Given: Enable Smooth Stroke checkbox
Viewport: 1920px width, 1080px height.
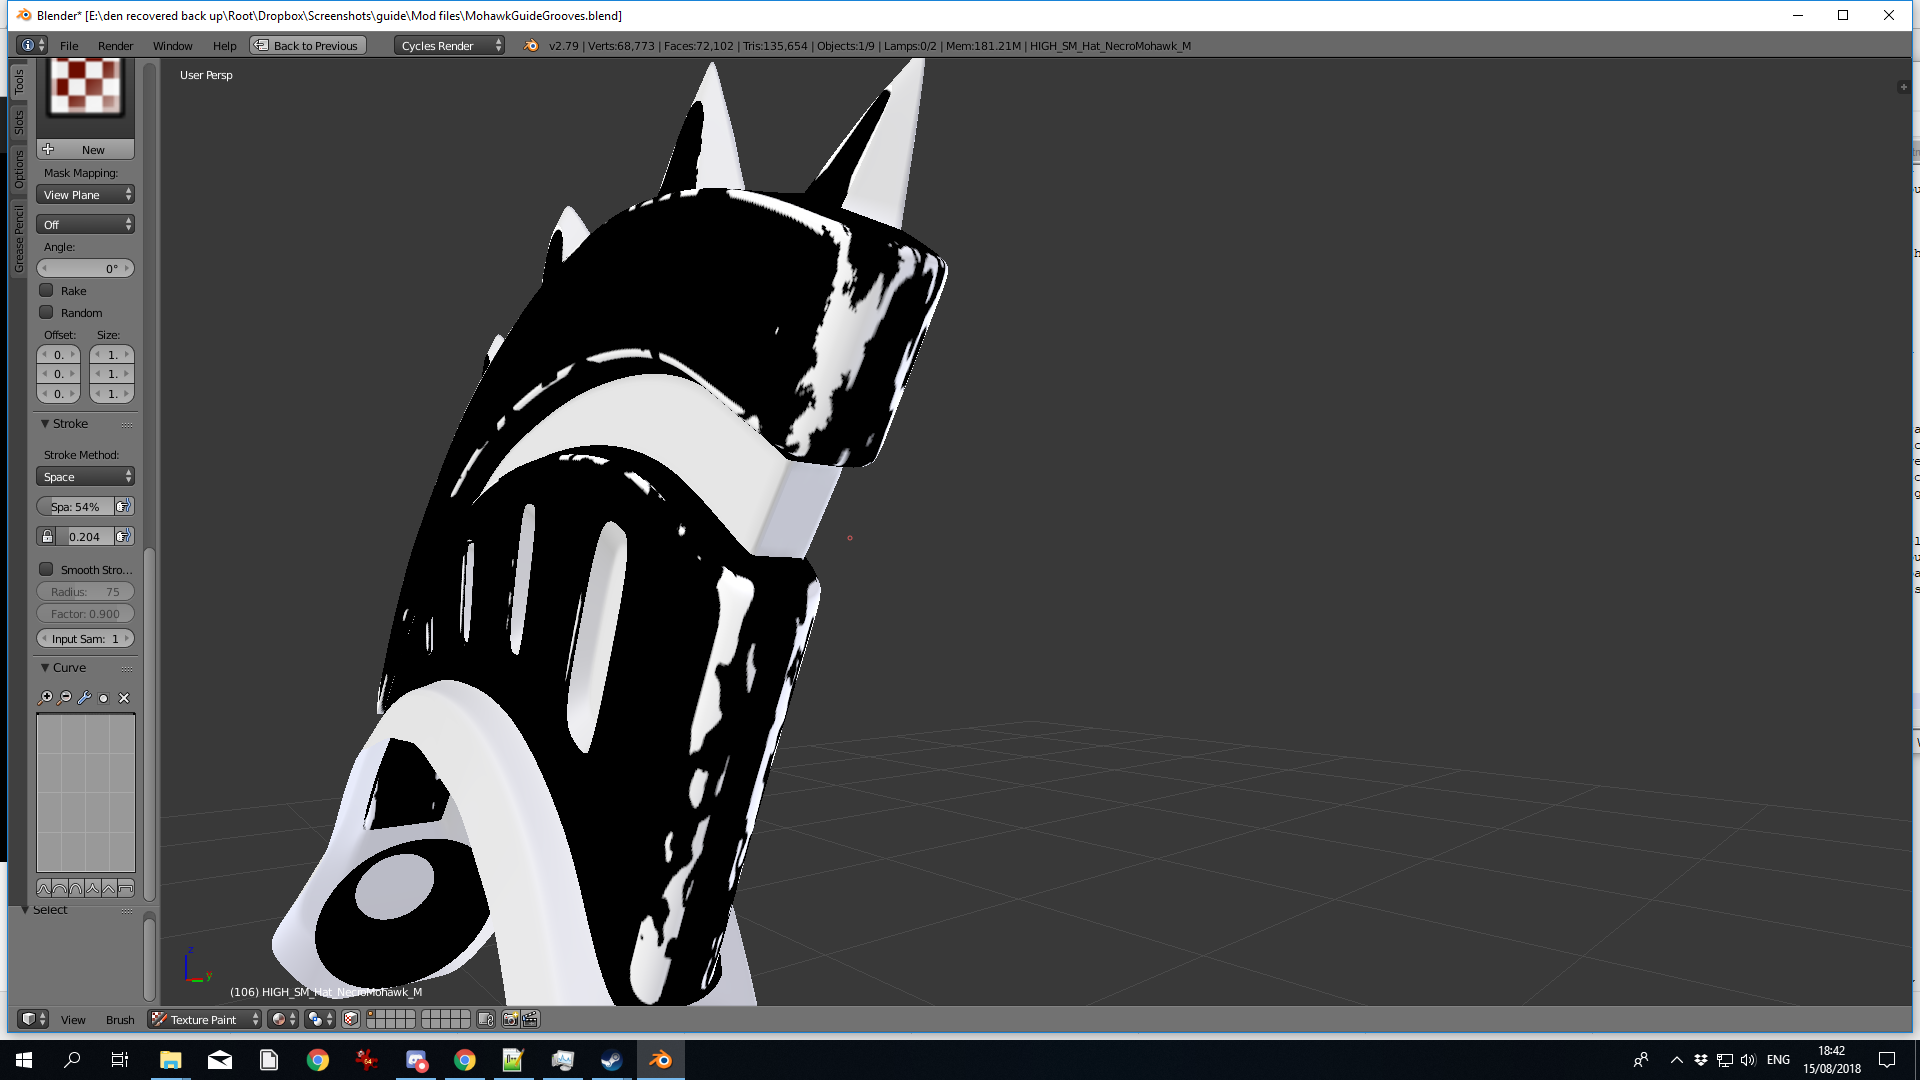Looking at the screenshot, I should click(46, 570).
